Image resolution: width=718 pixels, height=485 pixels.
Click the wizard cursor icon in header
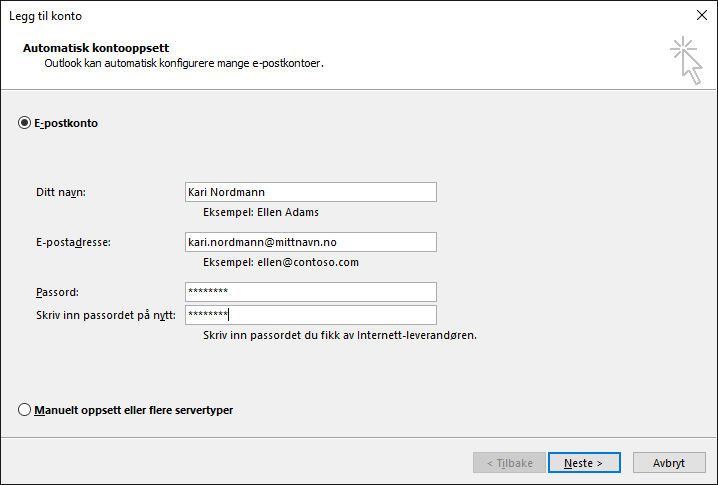pyautogui.click(x=686, y=60)
